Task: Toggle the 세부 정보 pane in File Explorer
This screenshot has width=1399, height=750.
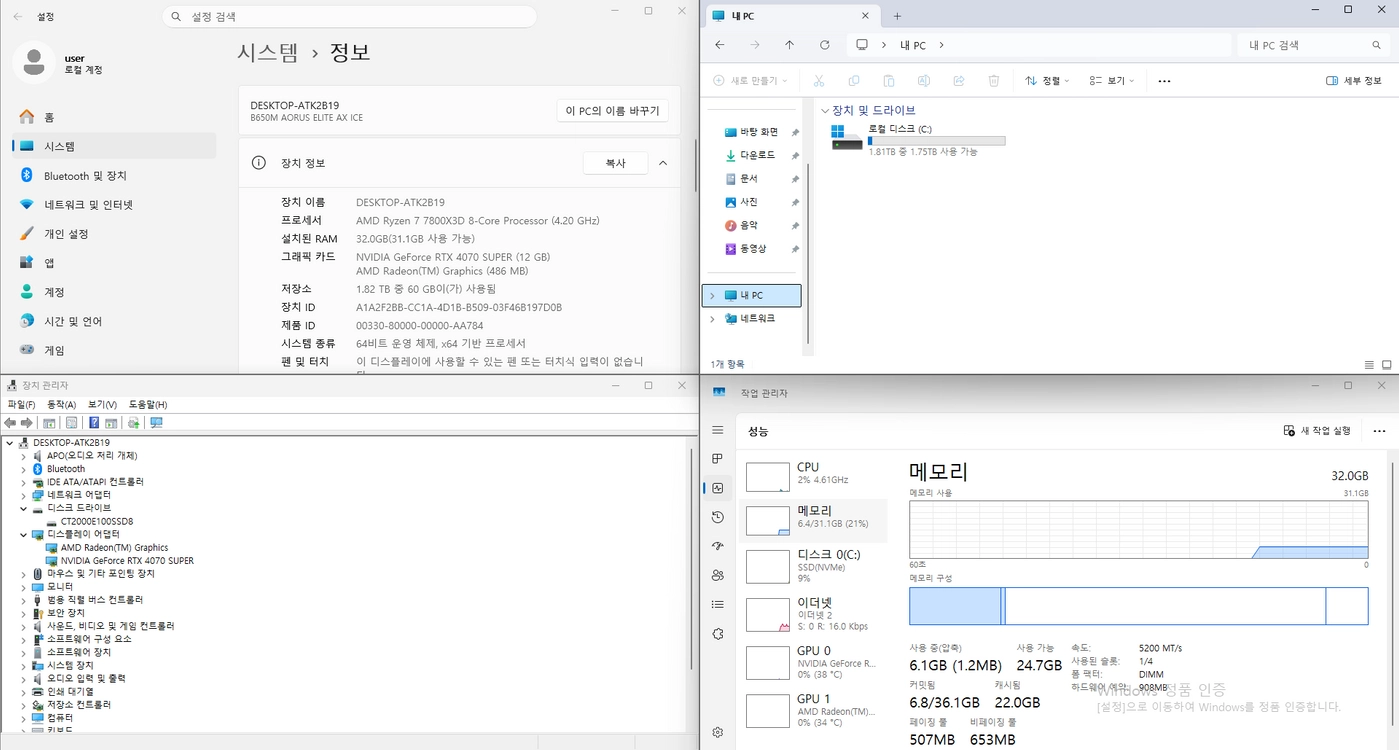Action: [1353, 81]
